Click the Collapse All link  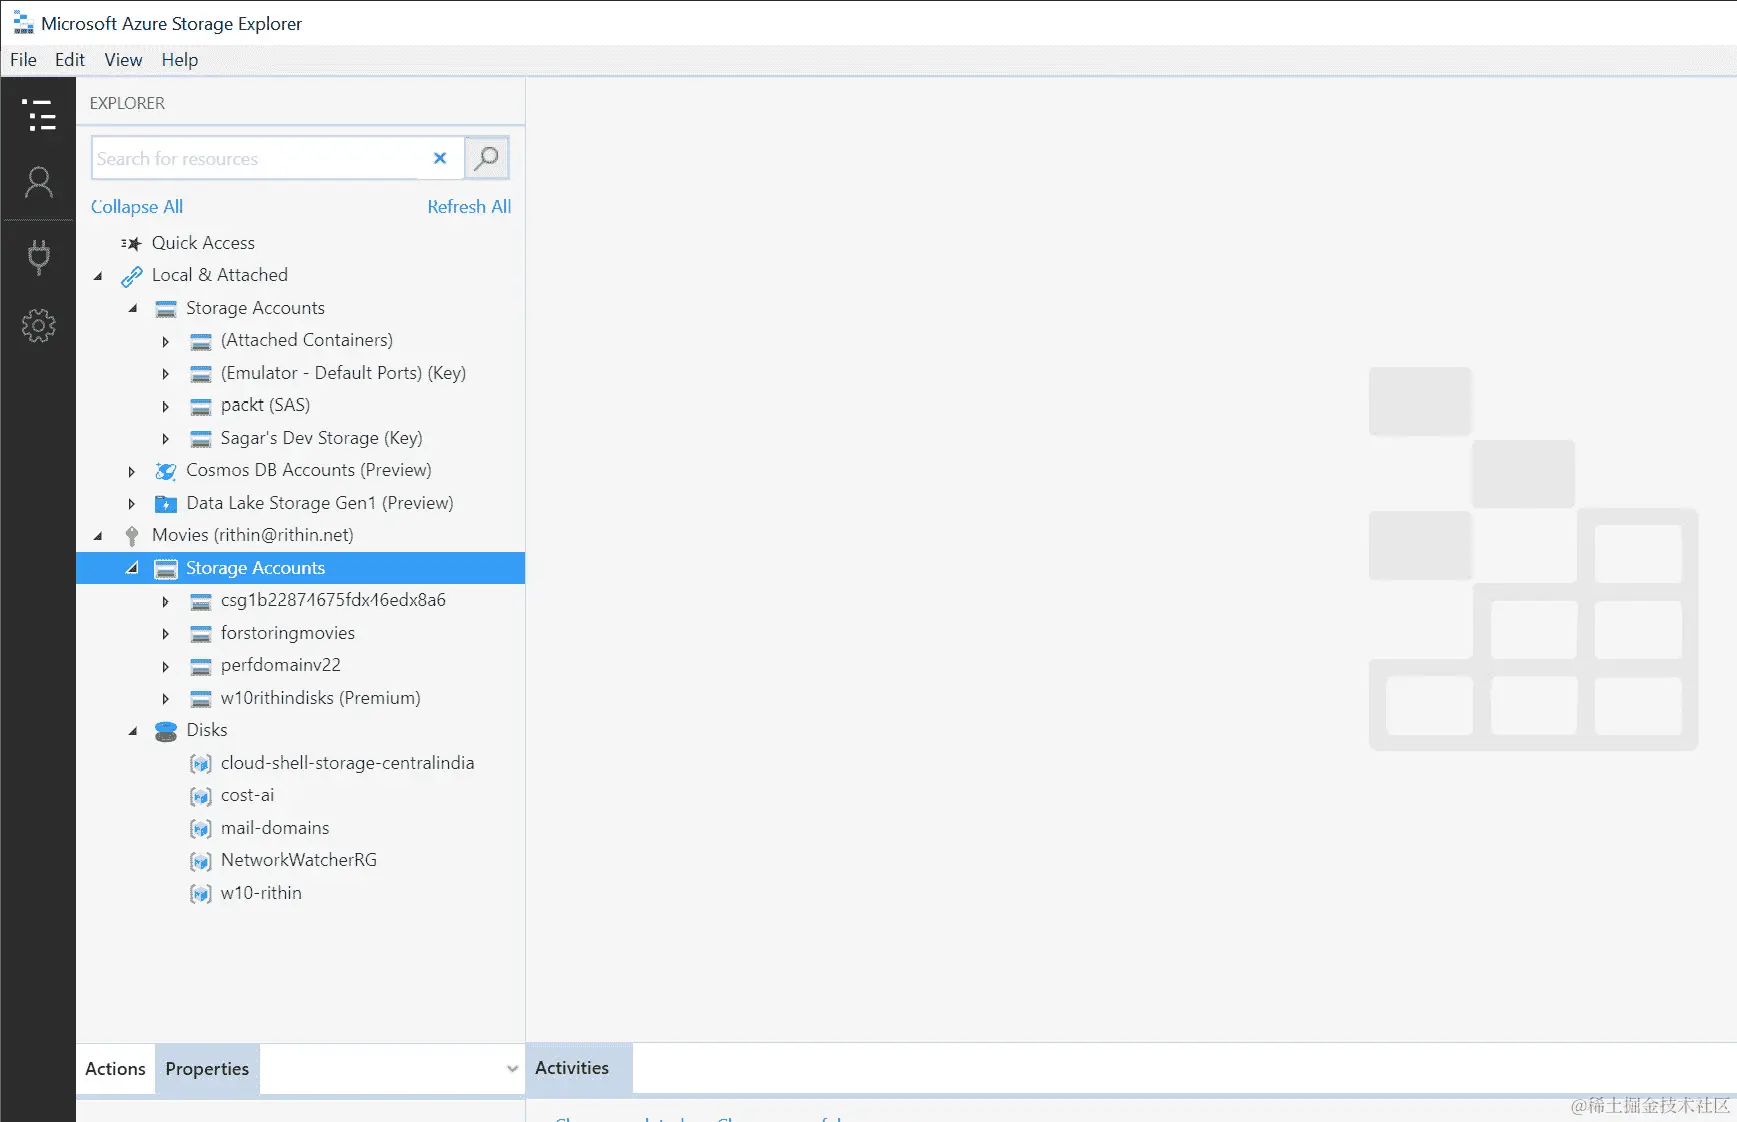click(137, 207)
